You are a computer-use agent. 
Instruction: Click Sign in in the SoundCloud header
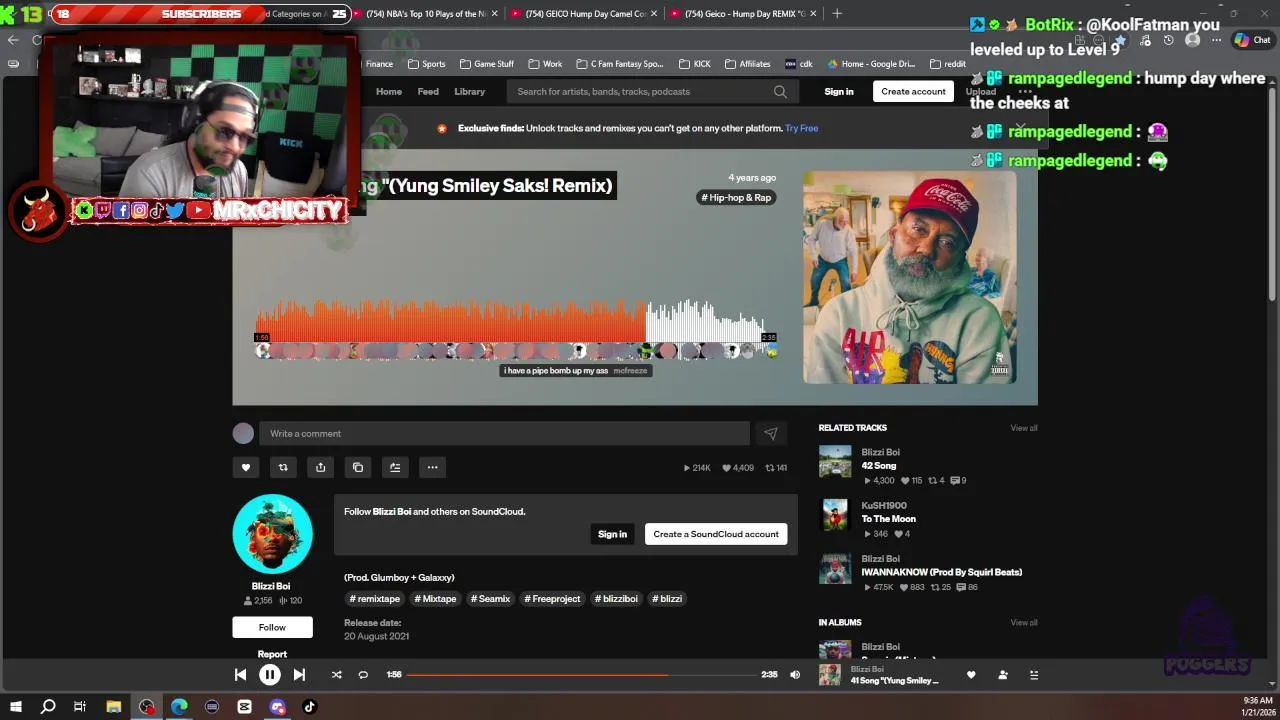pyautogui.click(x=839, y=92)
